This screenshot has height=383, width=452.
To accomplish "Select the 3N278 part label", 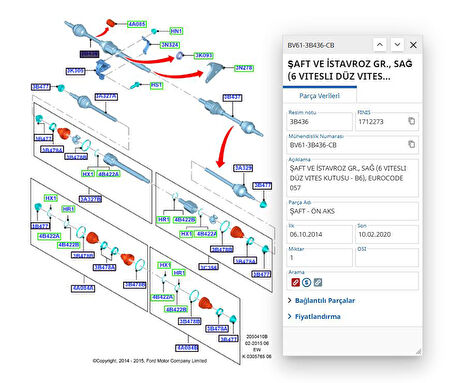I will point(244,68).
